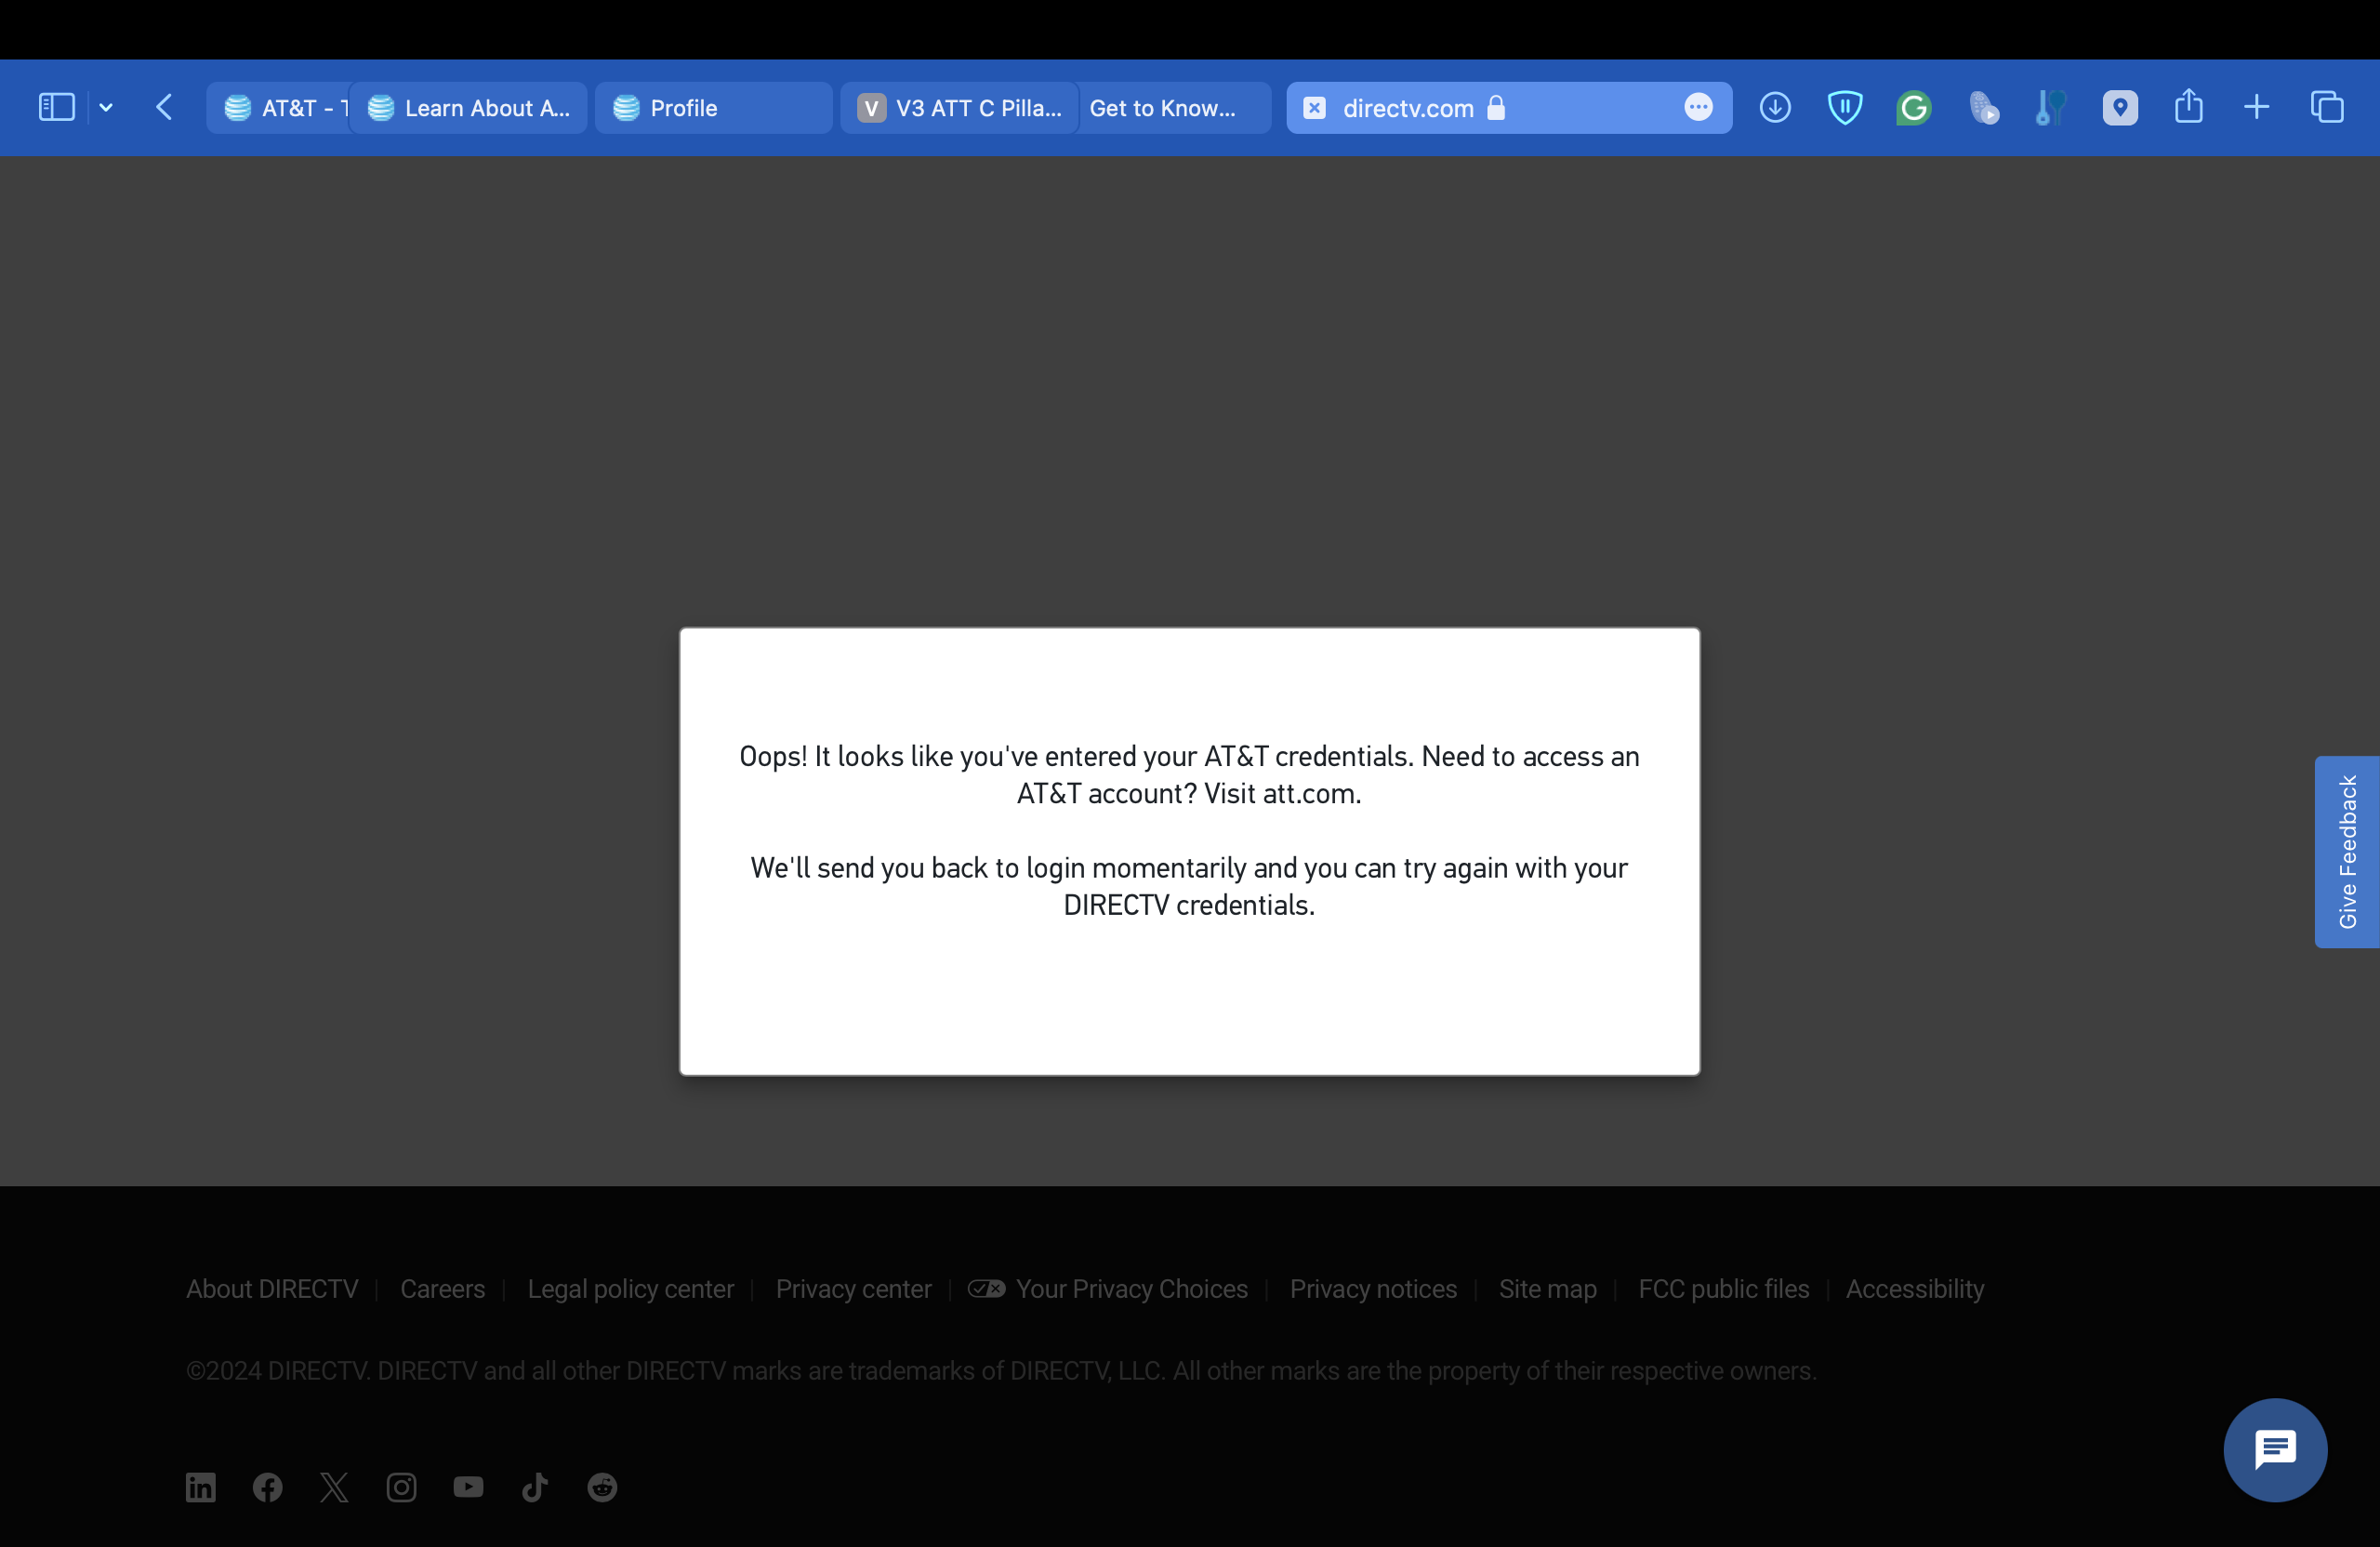
Task: Go back with the back arrow
Action: pyautogui.click(x=165, y=107)
